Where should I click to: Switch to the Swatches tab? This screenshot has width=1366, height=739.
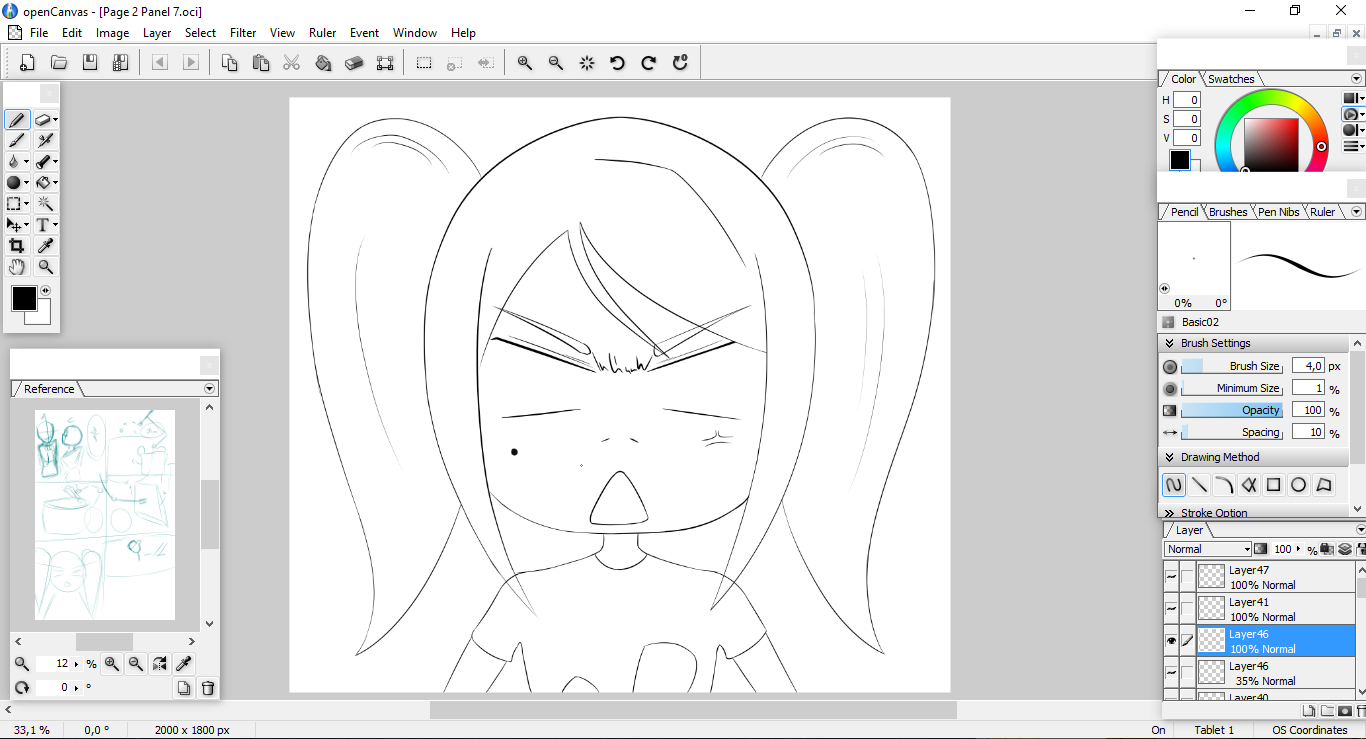[1231, 79]
